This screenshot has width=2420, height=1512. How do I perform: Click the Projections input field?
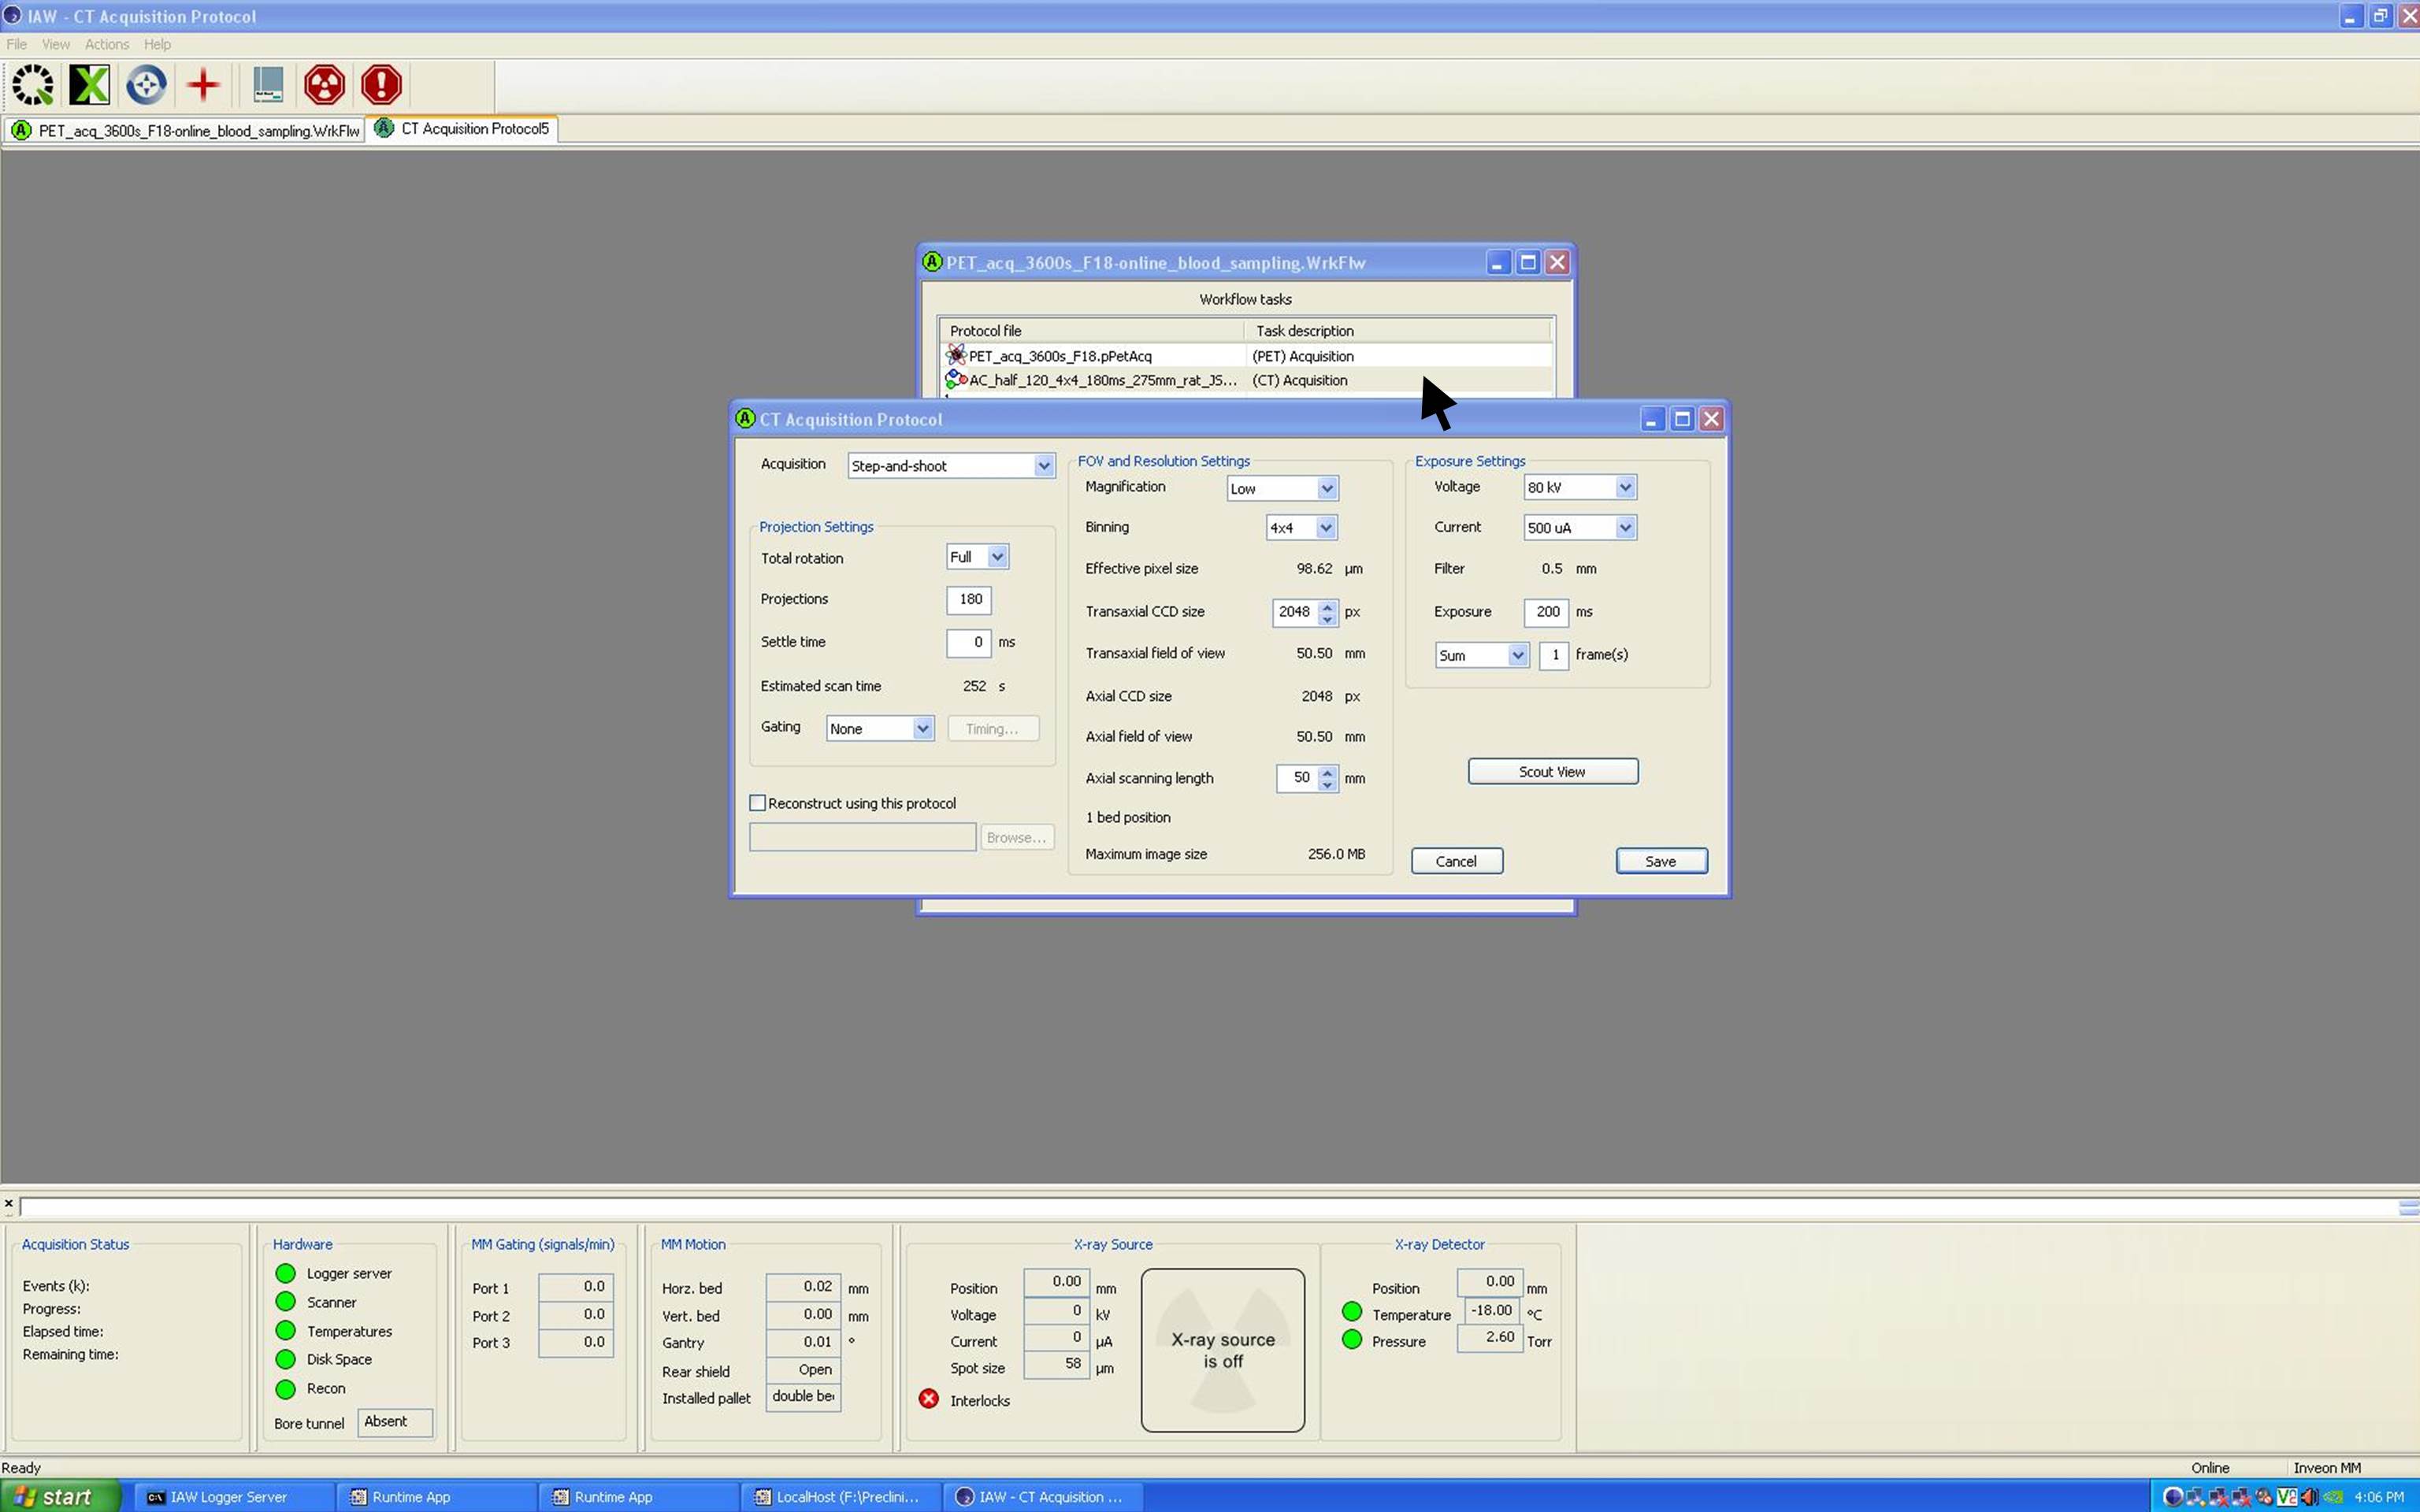[x=968, y=599]
